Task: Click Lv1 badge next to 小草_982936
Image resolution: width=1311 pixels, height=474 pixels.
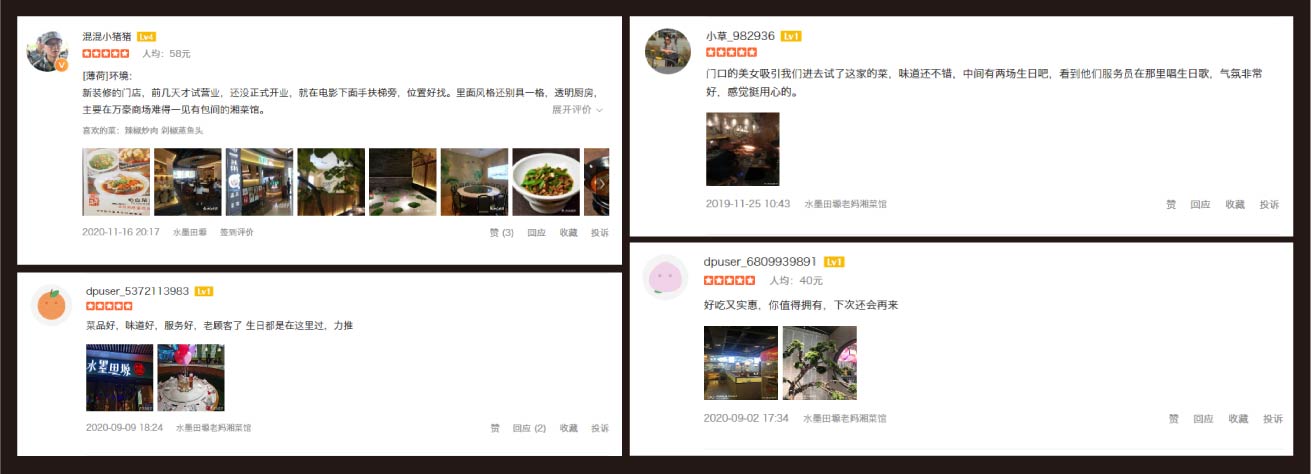Action: tap(791, 36)
